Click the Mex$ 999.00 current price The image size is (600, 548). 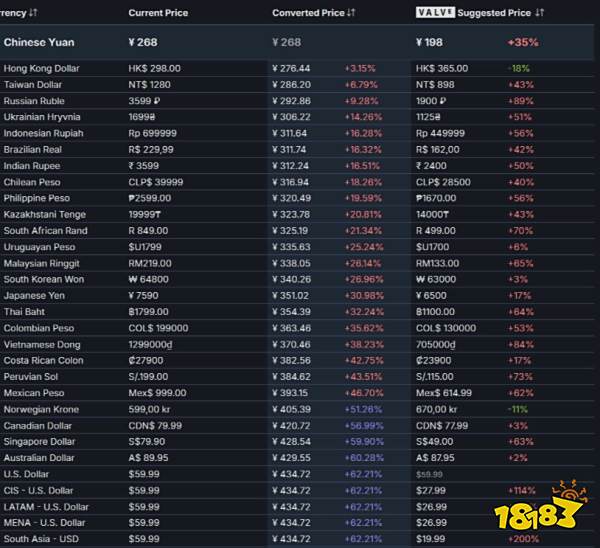(157, 393)
